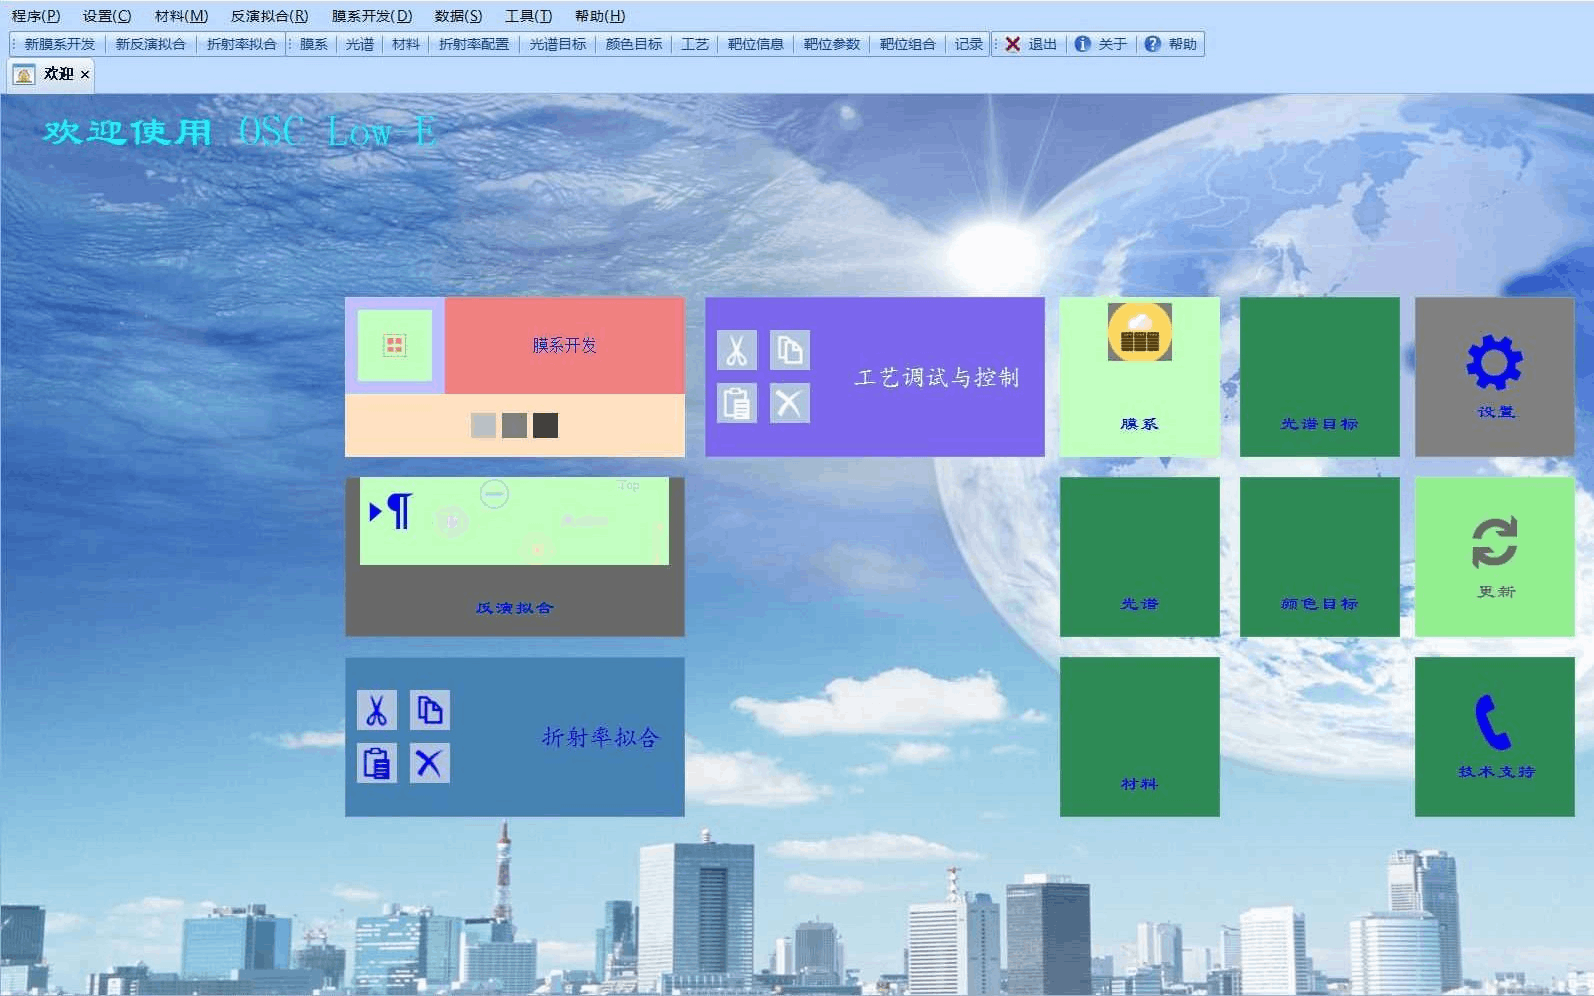1594x996 pixels.
Task: Close the 欢迎 tab
Action: click(85, 74)
